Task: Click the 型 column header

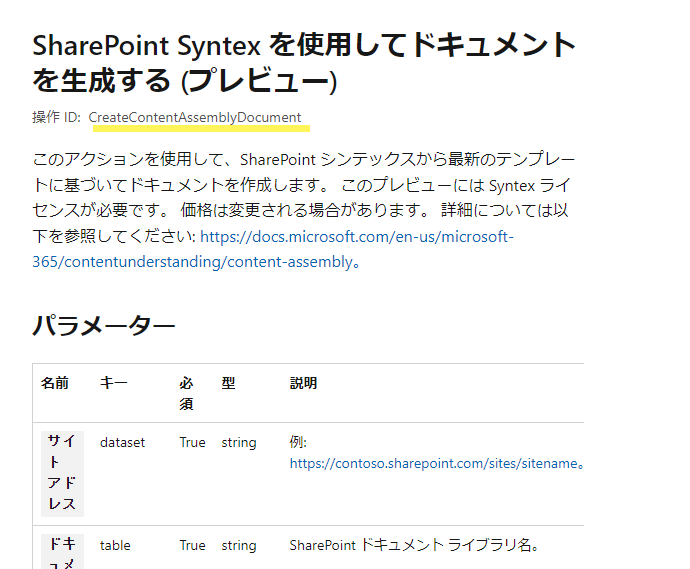Action: [228, 383]
